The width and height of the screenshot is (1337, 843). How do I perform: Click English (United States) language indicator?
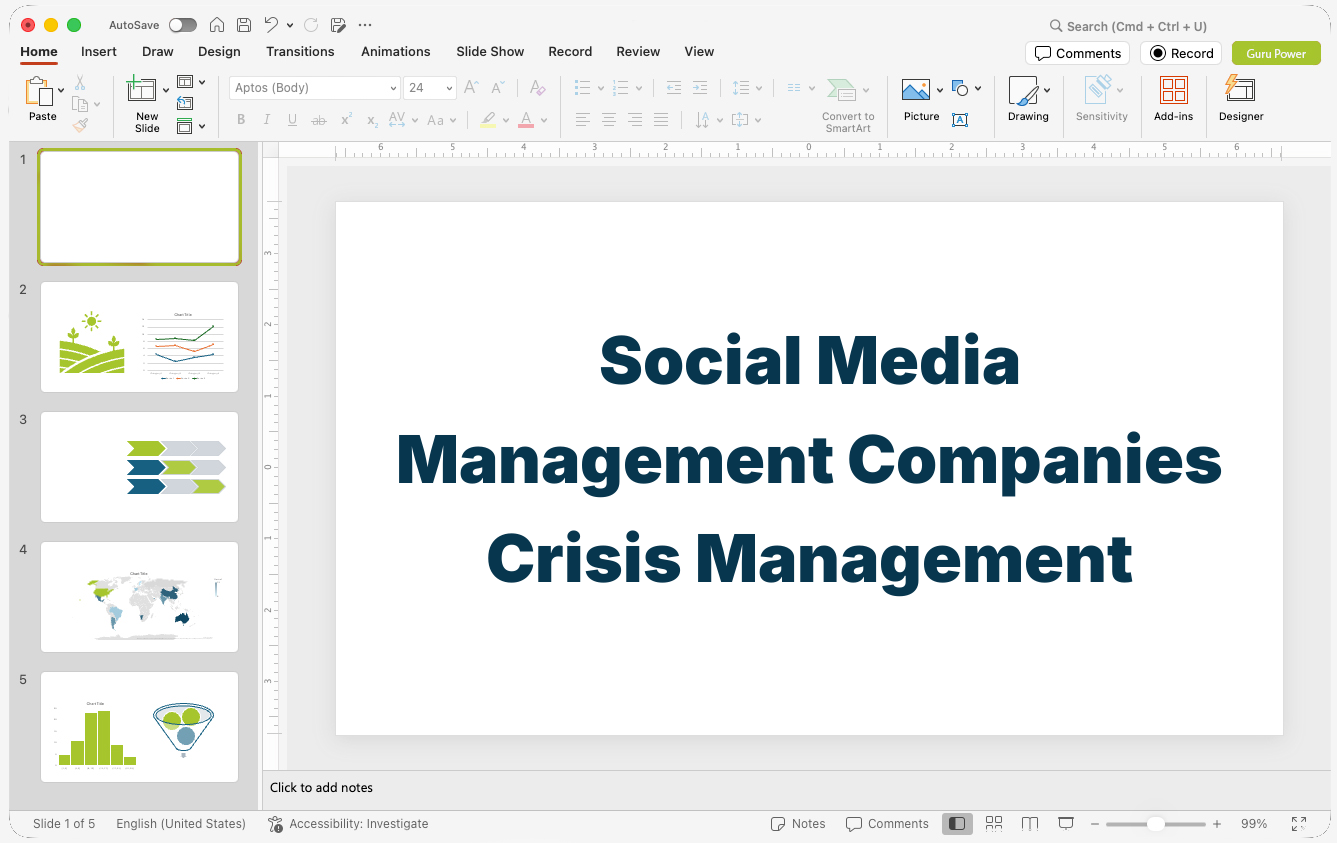click(x=181, y=824)
